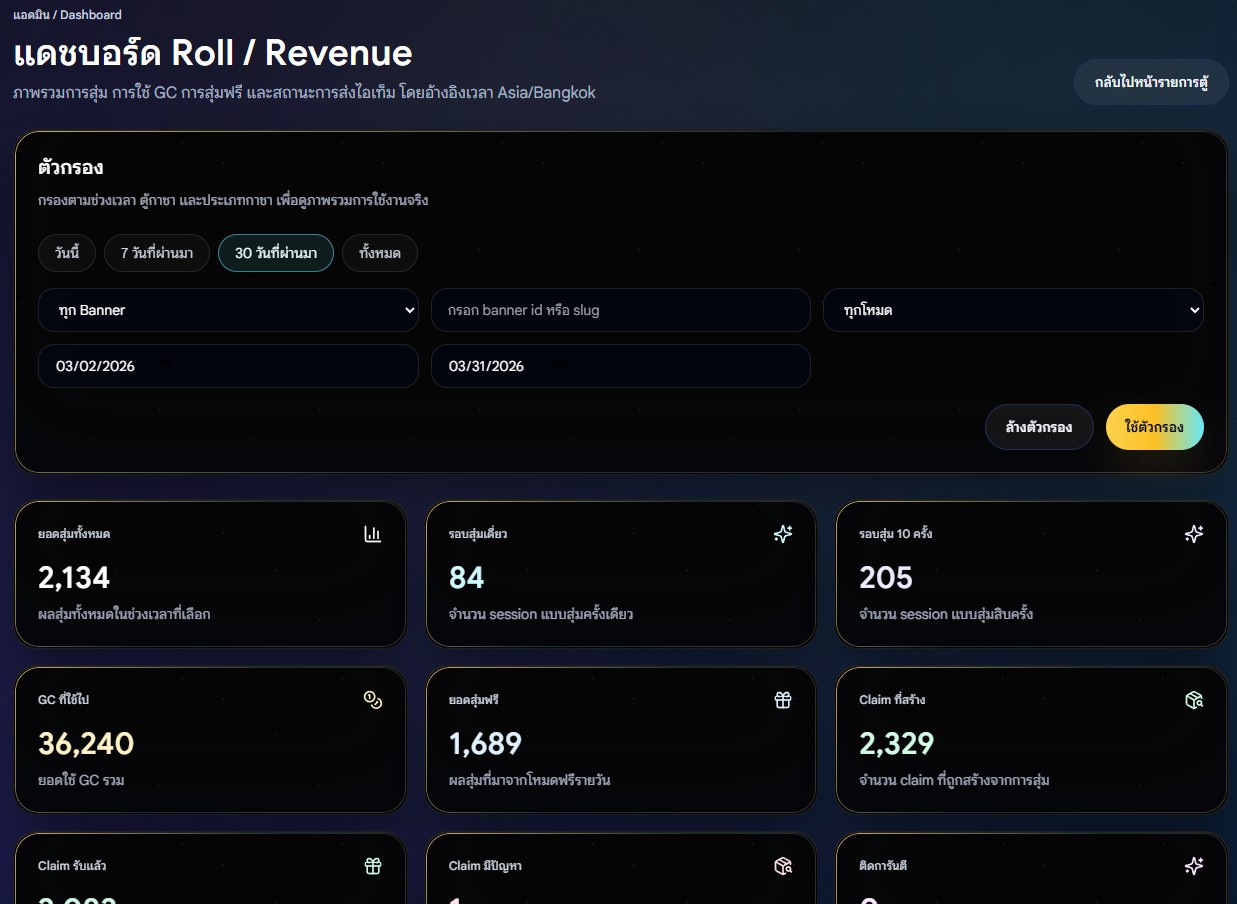Viewport: 1237px width, 904px height.
Task: Click the gift icon on ยอดสุ่มฟรี card
Action: point(783,700)
